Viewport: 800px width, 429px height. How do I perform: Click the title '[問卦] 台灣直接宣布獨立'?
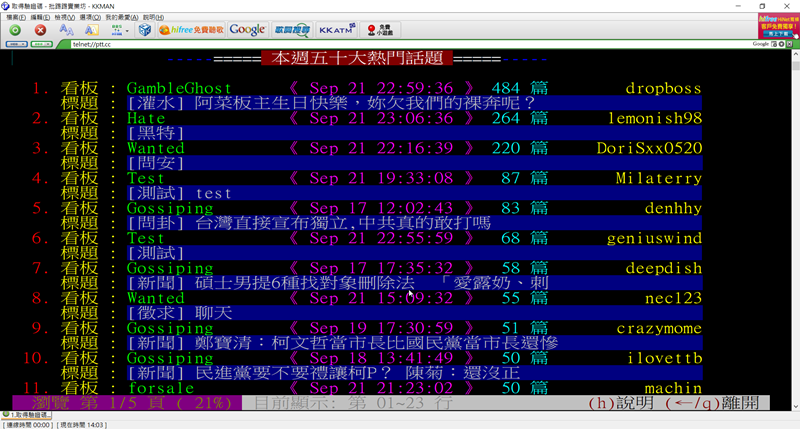309,223
